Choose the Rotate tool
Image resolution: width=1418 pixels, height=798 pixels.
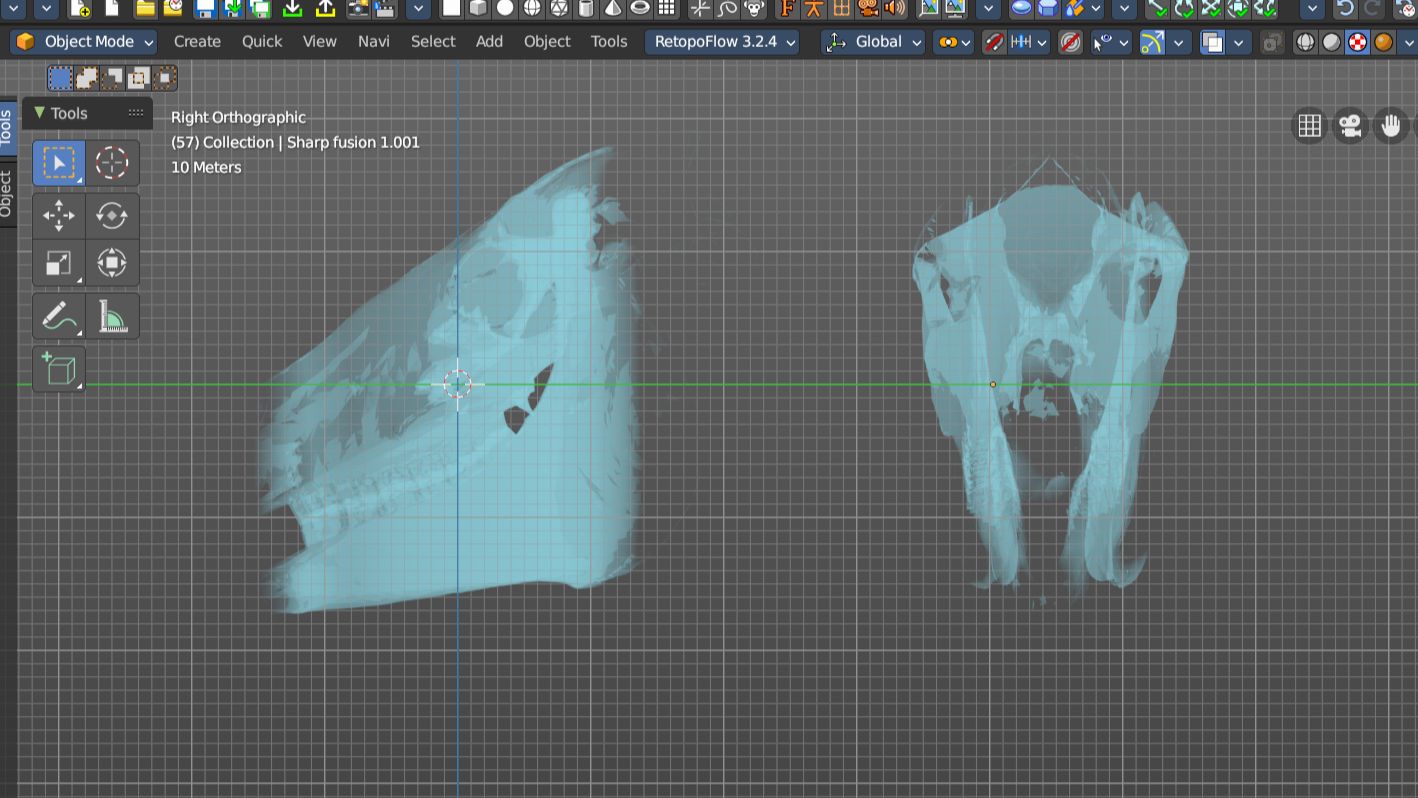111,215
